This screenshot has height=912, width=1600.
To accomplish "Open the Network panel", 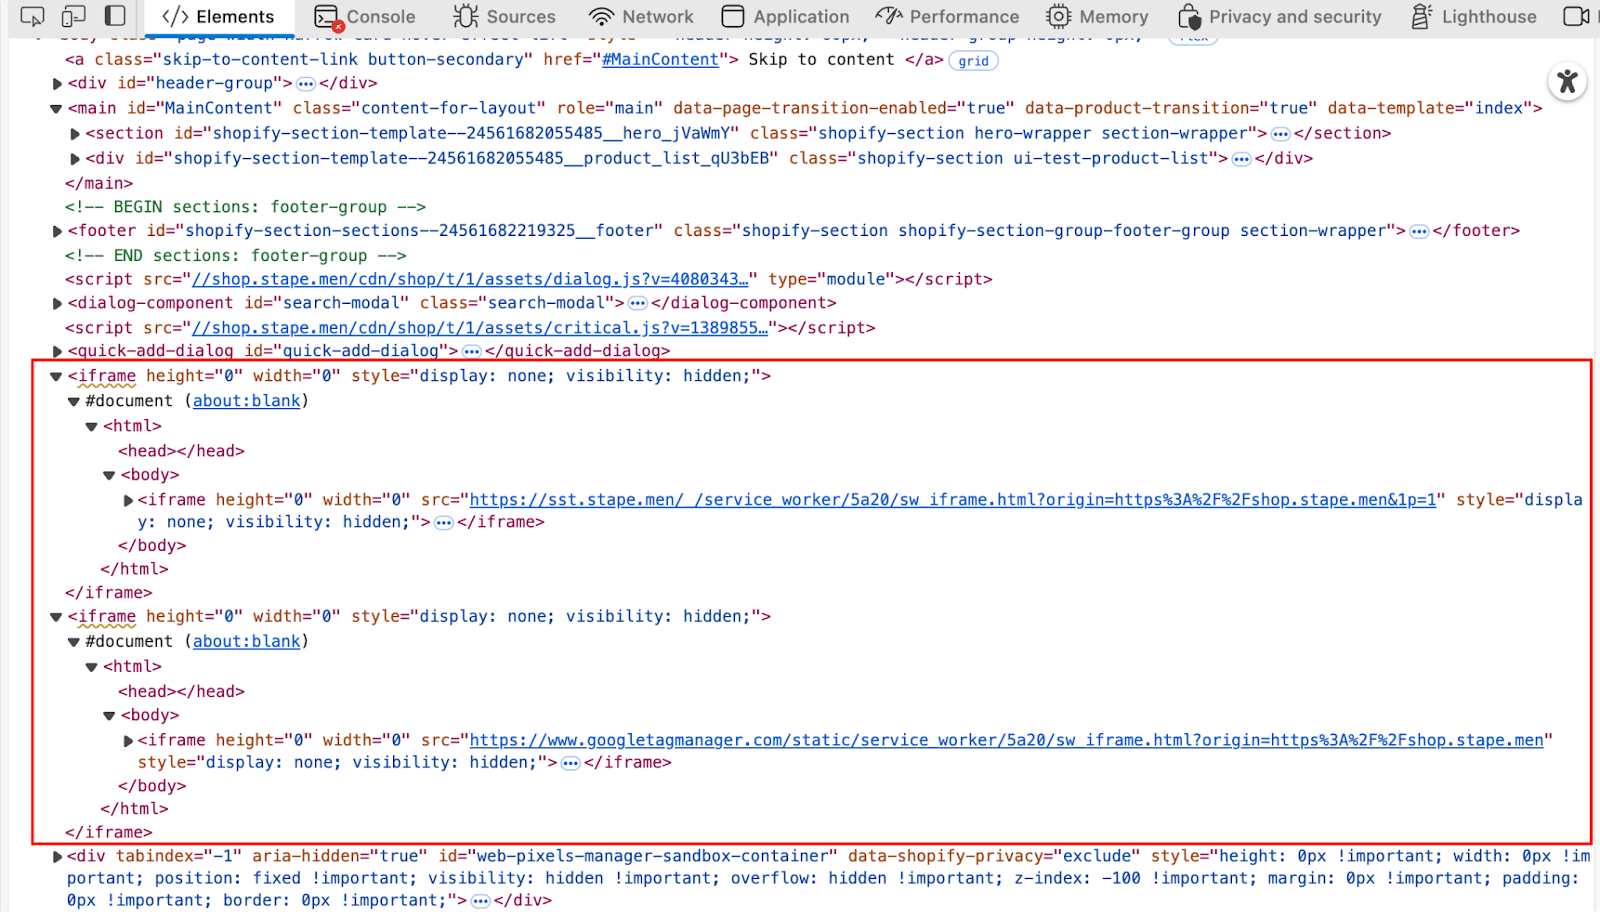I will [x=641, y=17].
